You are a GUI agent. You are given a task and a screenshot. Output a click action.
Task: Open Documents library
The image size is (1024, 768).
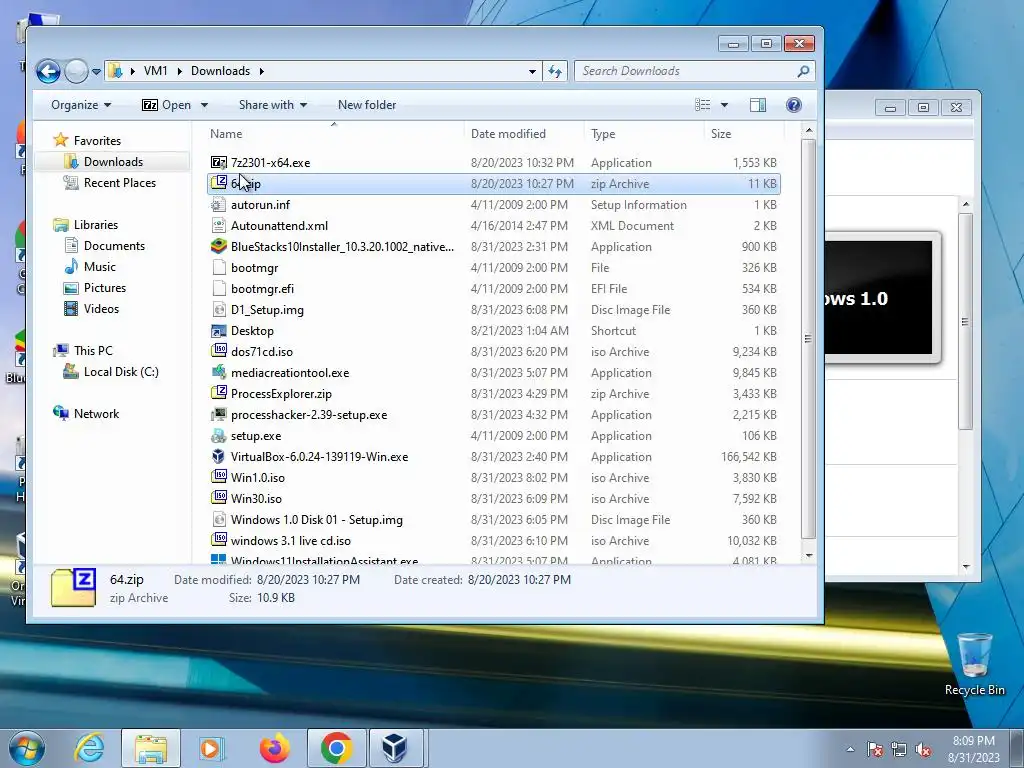pos(114,246)
